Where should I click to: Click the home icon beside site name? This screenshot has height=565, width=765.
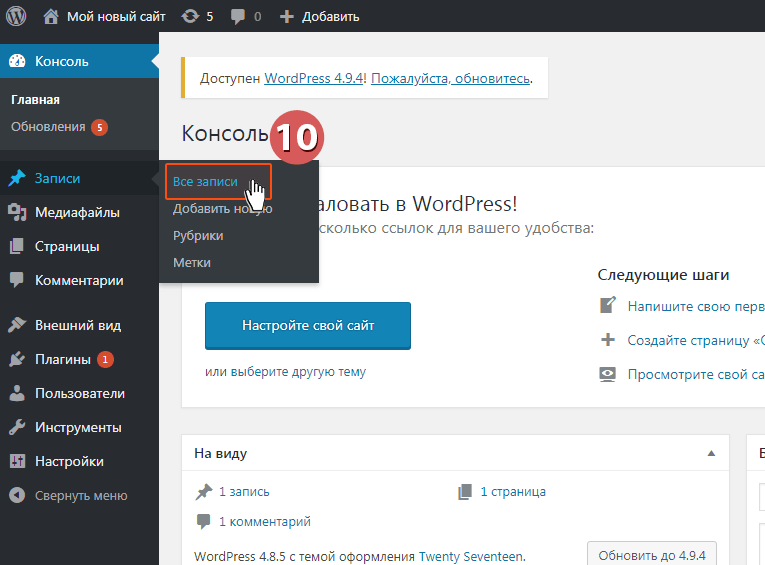tap(51, 17)
